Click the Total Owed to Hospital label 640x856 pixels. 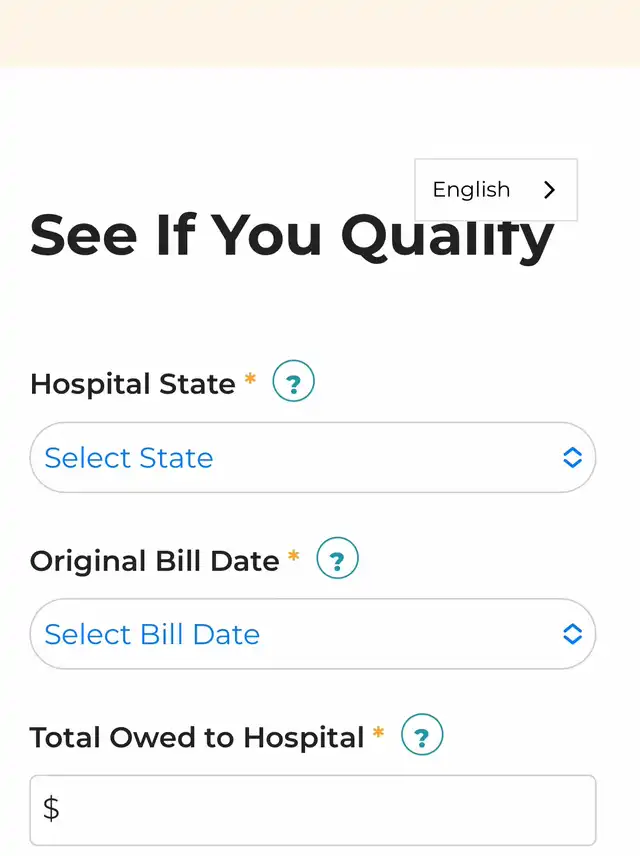tap(197, 738)
